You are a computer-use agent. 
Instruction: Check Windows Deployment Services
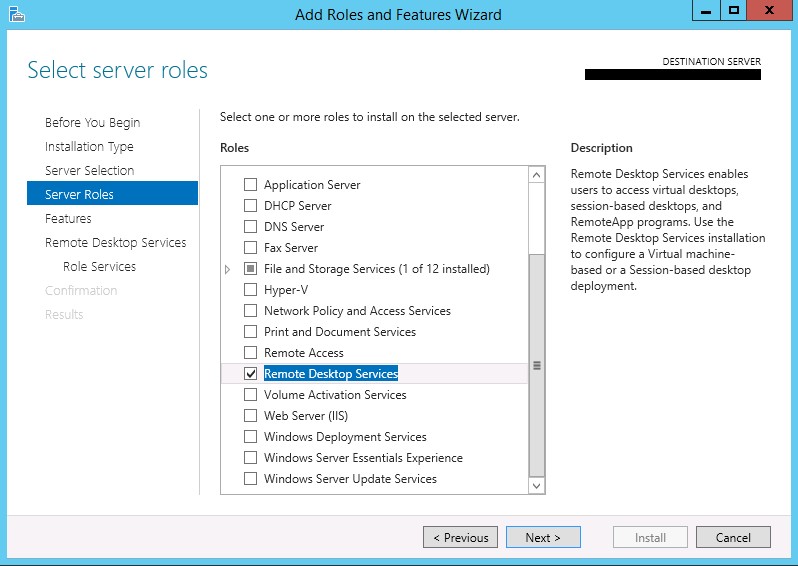click(x=250, y=436)
